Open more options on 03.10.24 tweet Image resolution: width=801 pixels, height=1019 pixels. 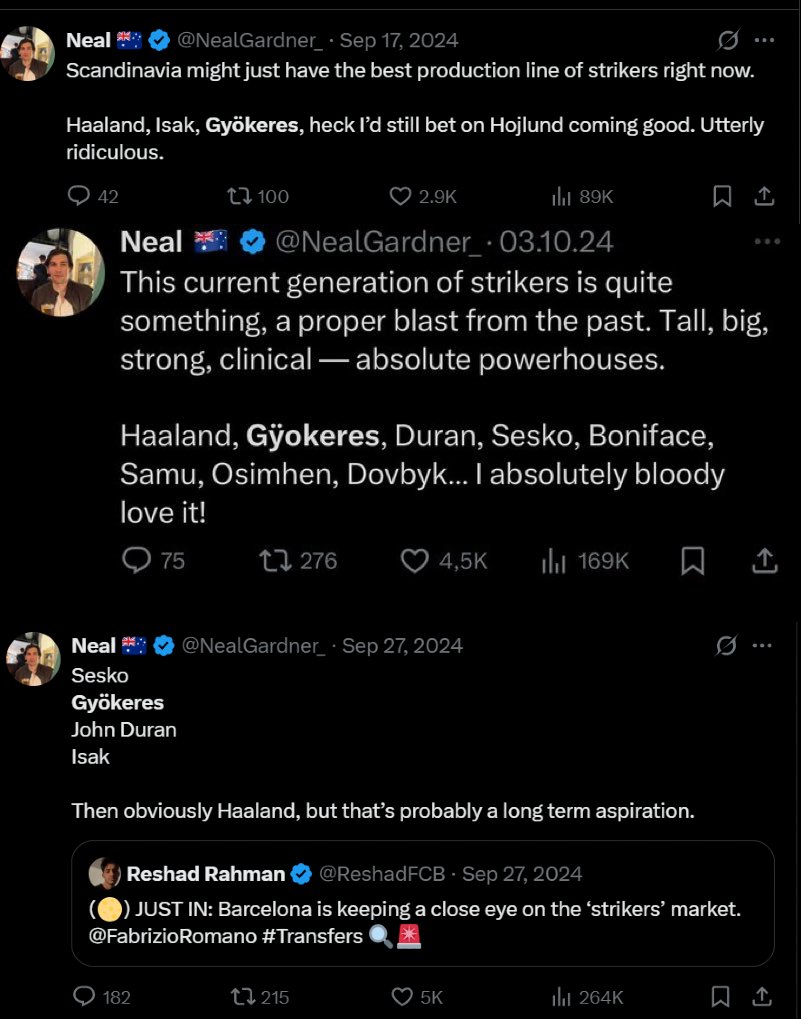point(767,242)
